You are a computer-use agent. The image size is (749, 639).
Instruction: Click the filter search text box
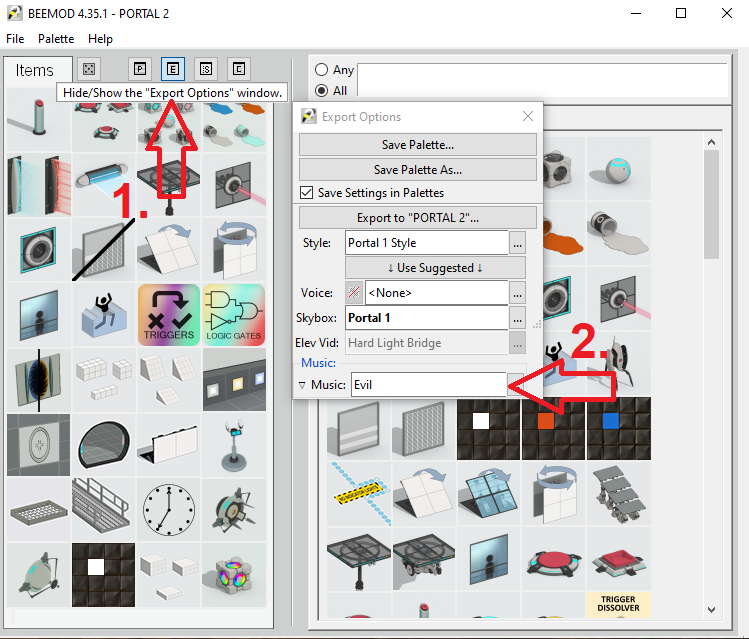pyautogui.click(x=542, y=80)
